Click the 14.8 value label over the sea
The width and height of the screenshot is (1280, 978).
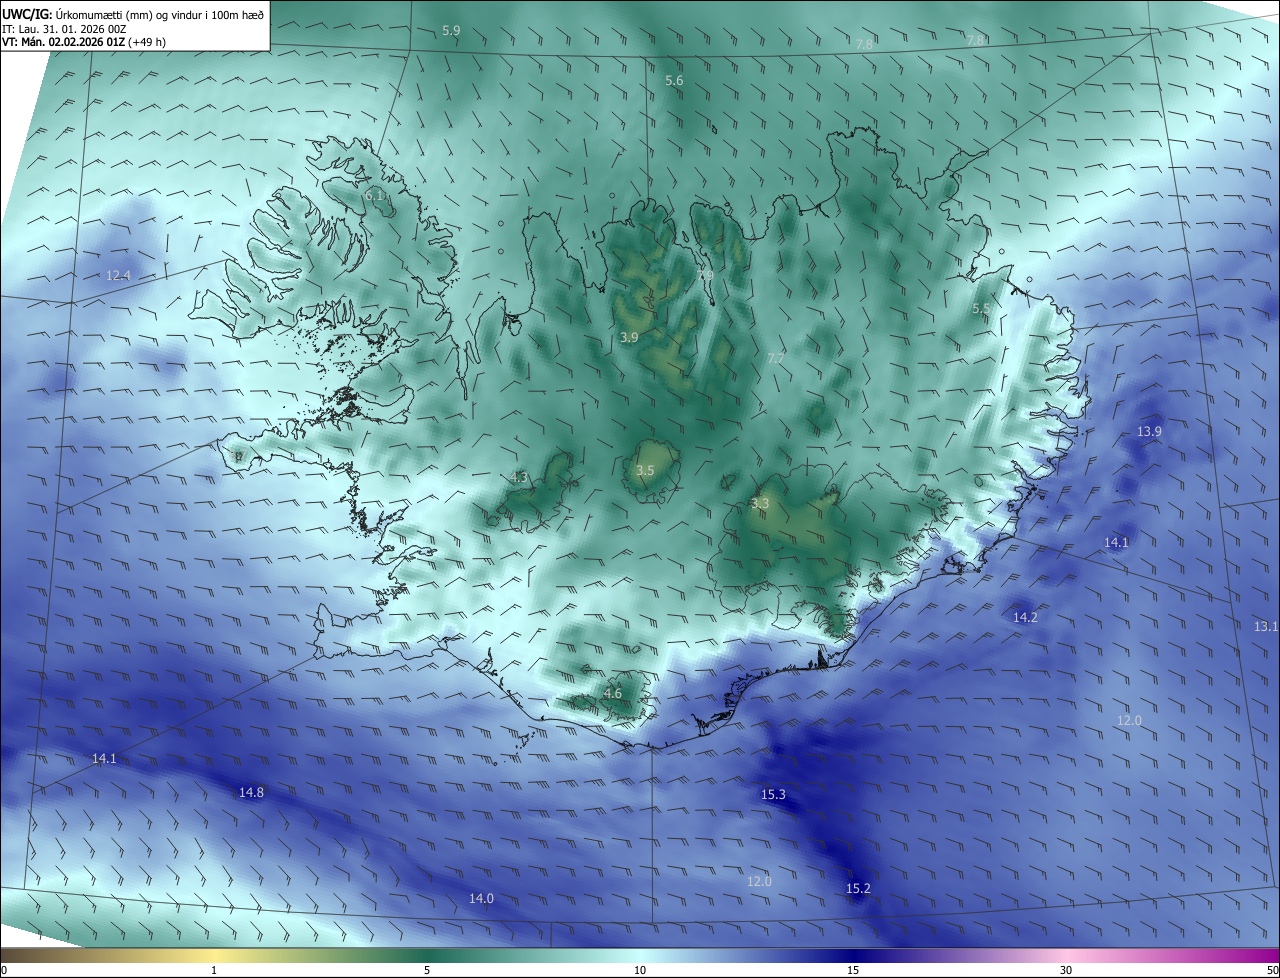pos(251,792)
